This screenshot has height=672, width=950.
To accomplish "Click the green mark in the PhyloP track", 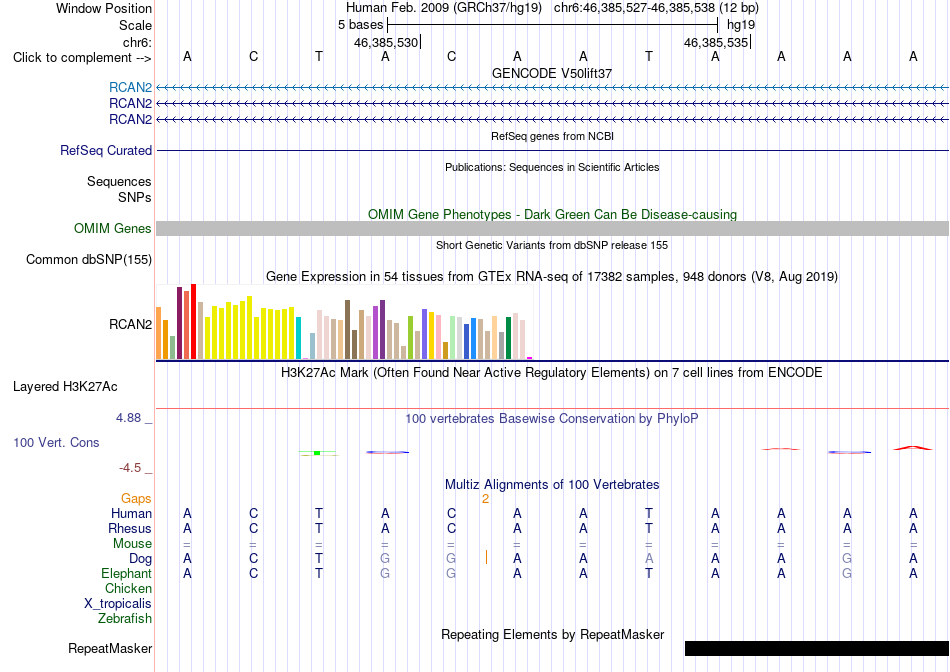I will pyautogui.click(x=317, y=453).
